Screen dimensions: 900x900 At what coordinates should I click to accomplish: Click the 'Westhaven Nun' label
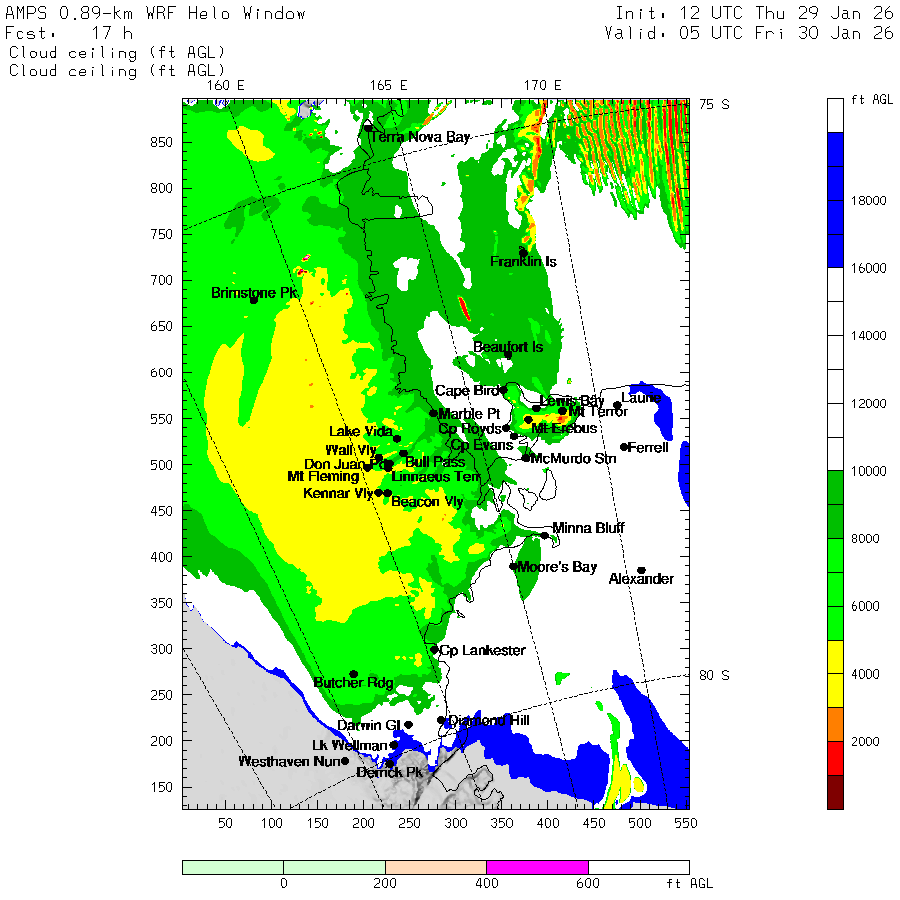289,761
